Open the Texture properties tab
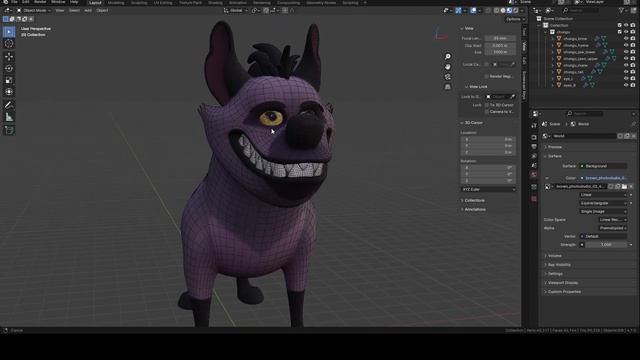Screen dimensions: 640x360 pos(534,199)
